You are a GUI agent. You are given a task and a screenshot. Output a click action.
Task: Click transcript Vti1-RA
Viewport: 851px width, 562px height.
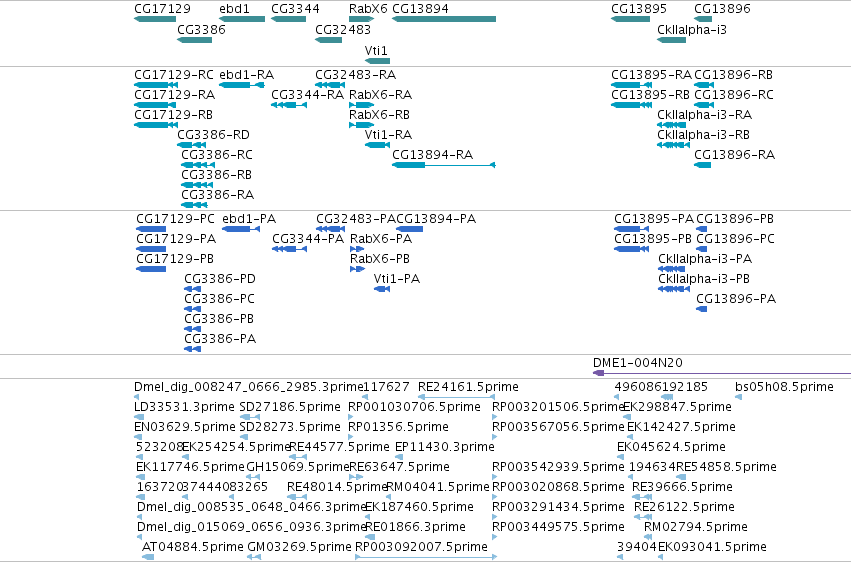[x=377, y=145]
